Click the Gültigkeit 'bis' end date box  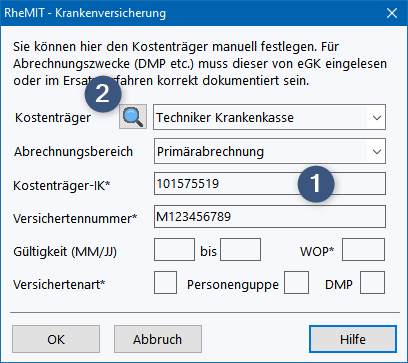240,250
